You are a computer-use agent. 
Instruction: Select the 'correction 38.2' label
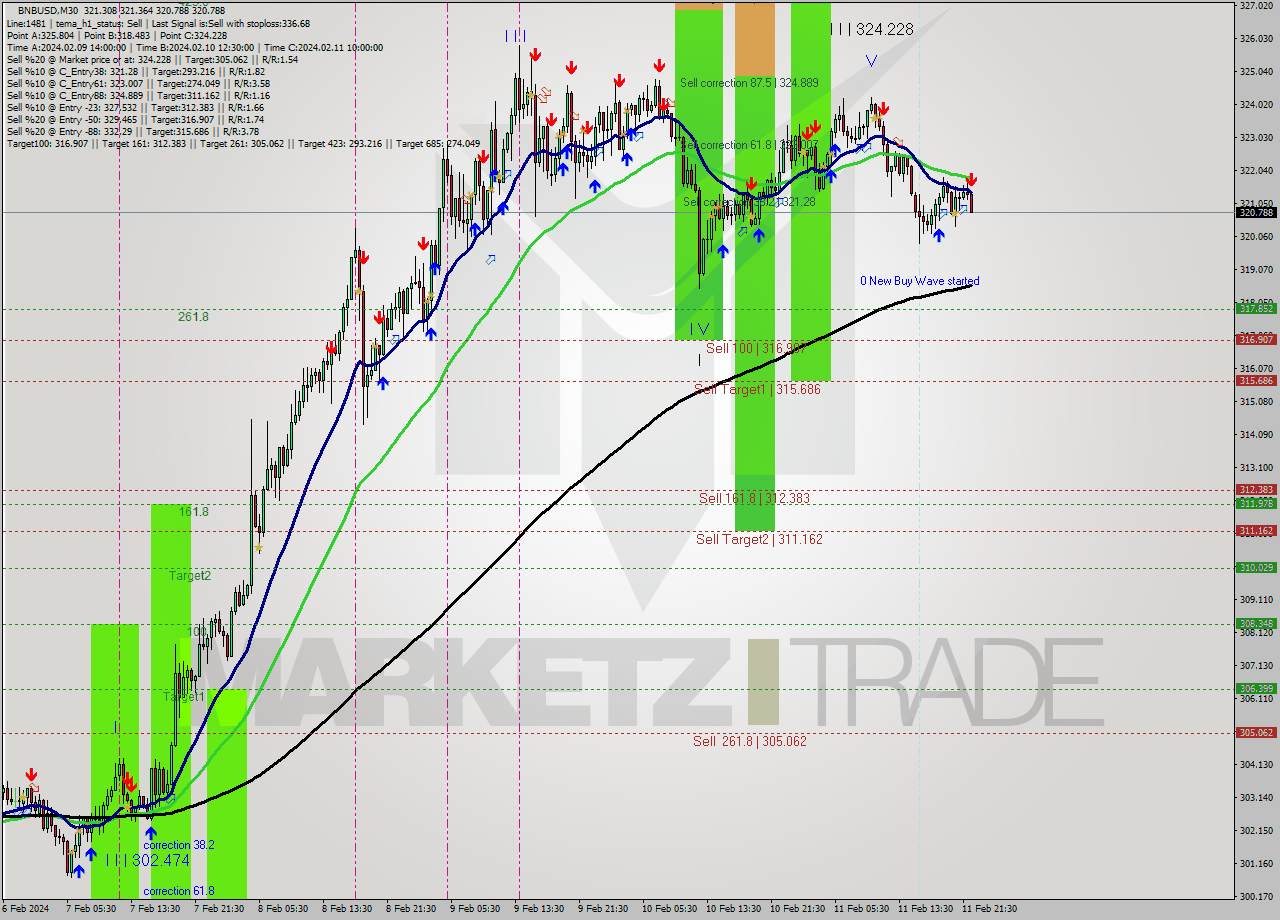178,845
